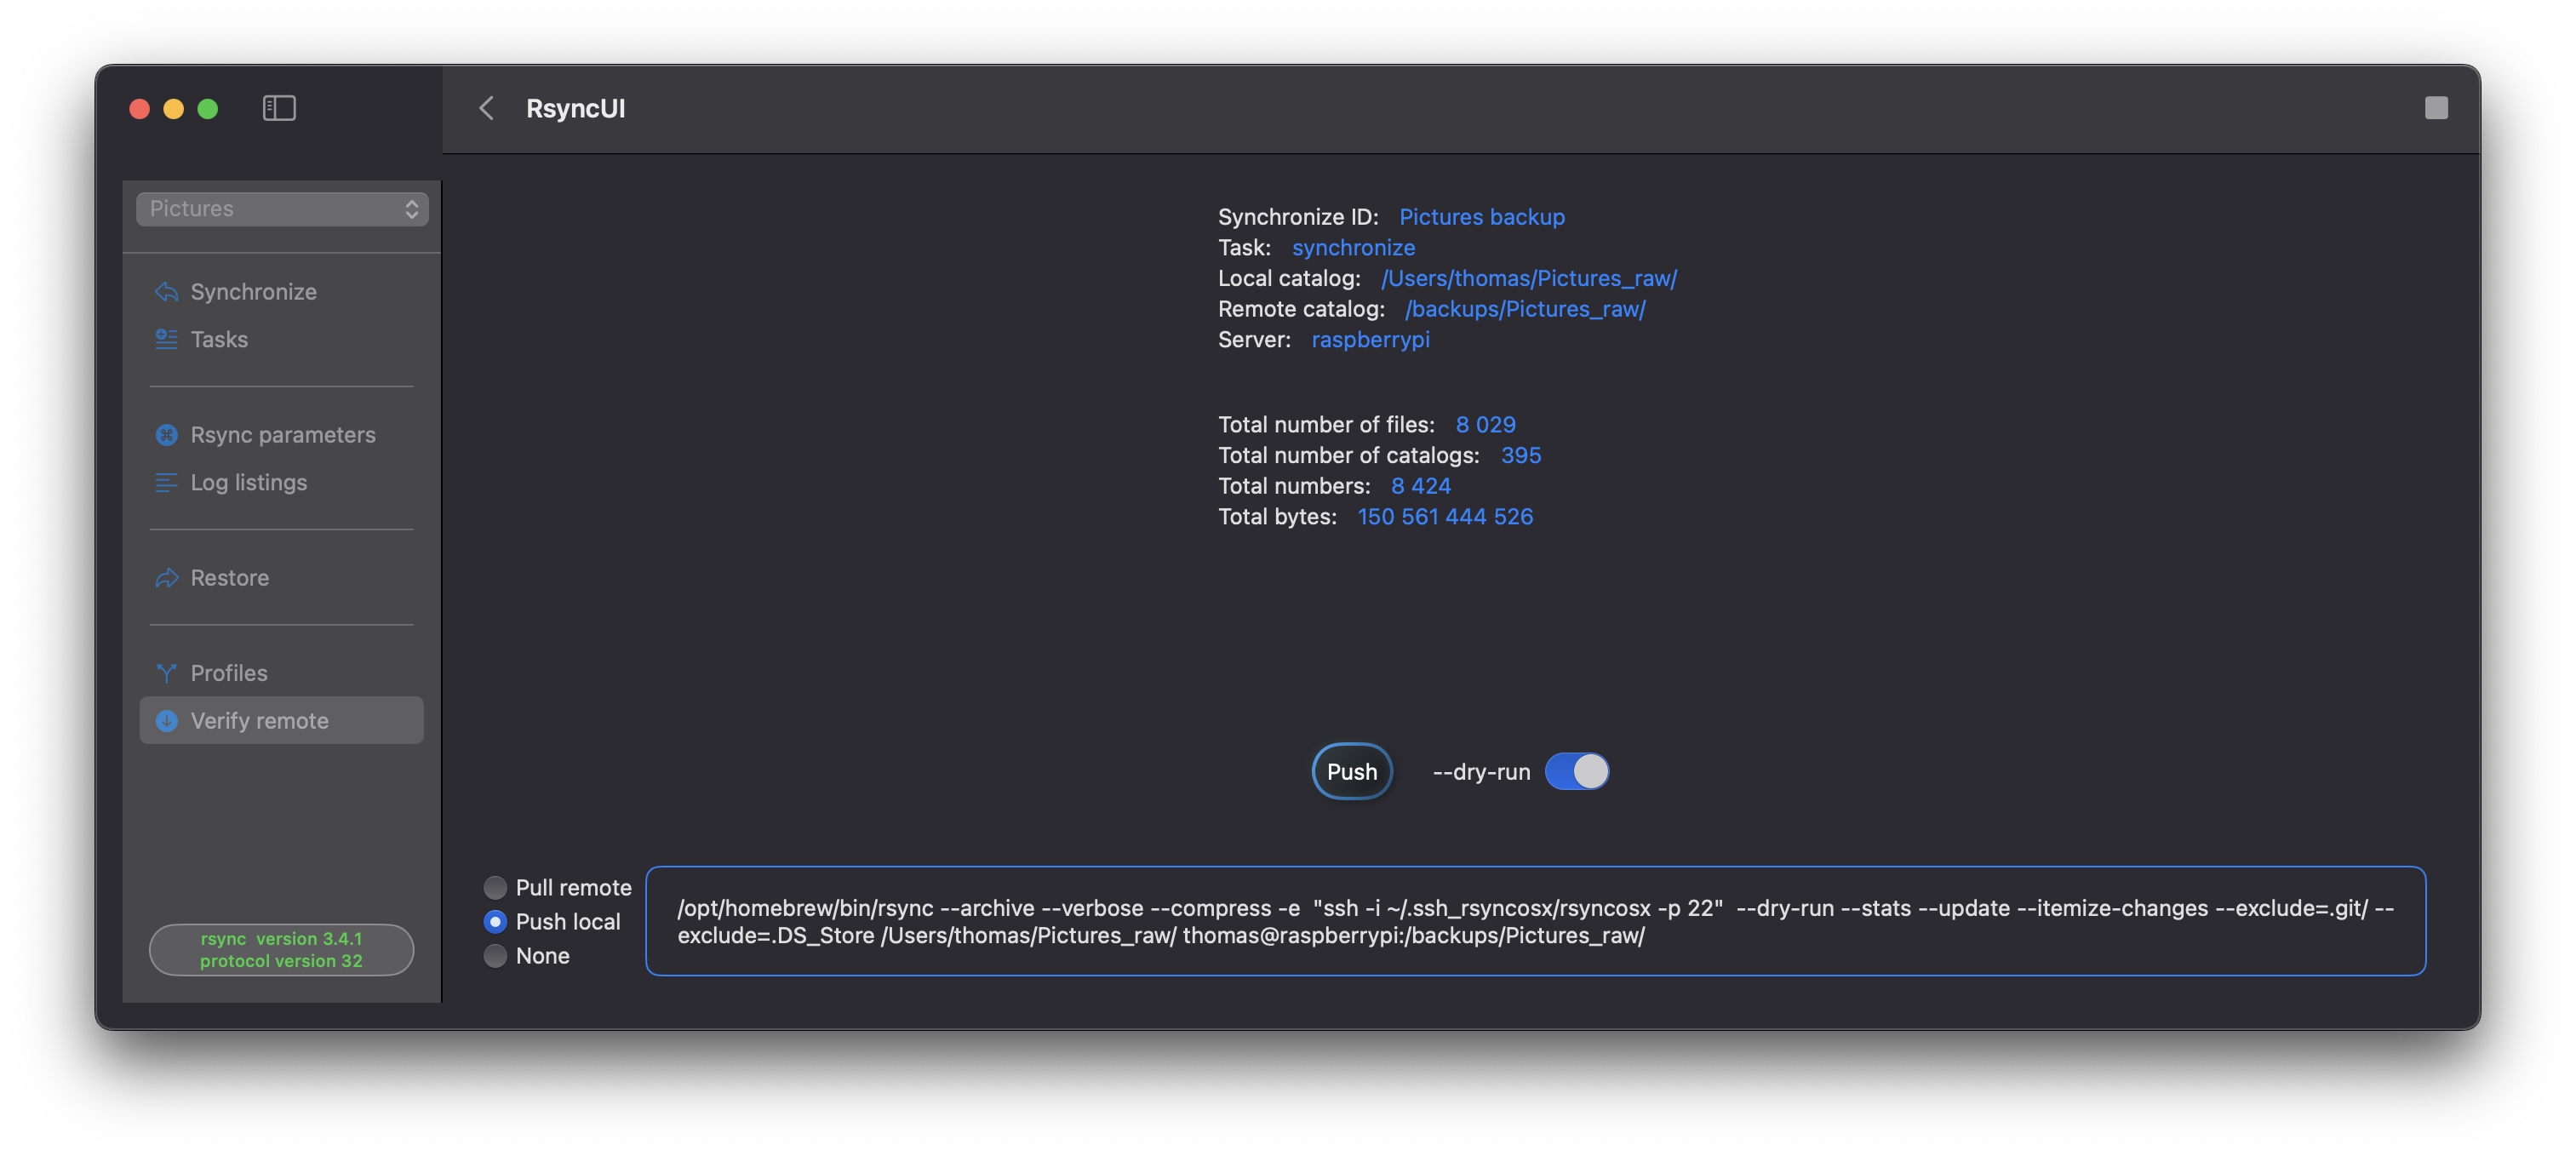Click total catalogs value 395

coord(1520,455)
